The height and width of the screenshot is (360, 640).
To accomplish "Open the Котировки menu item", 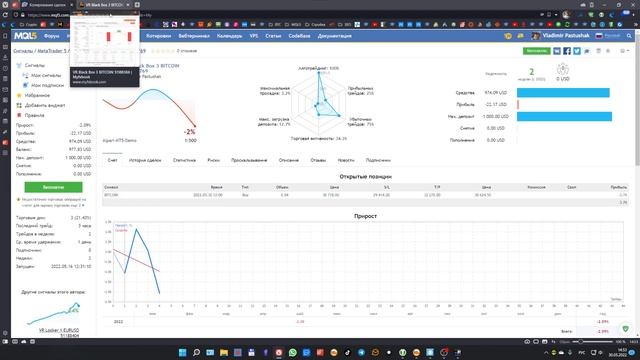I will coord(158,36).
